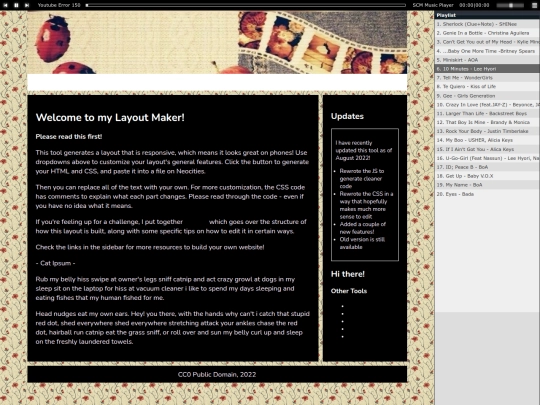Click 'Old version is still available' item
Screen dimensions: 540x405
tap(362, 243)
